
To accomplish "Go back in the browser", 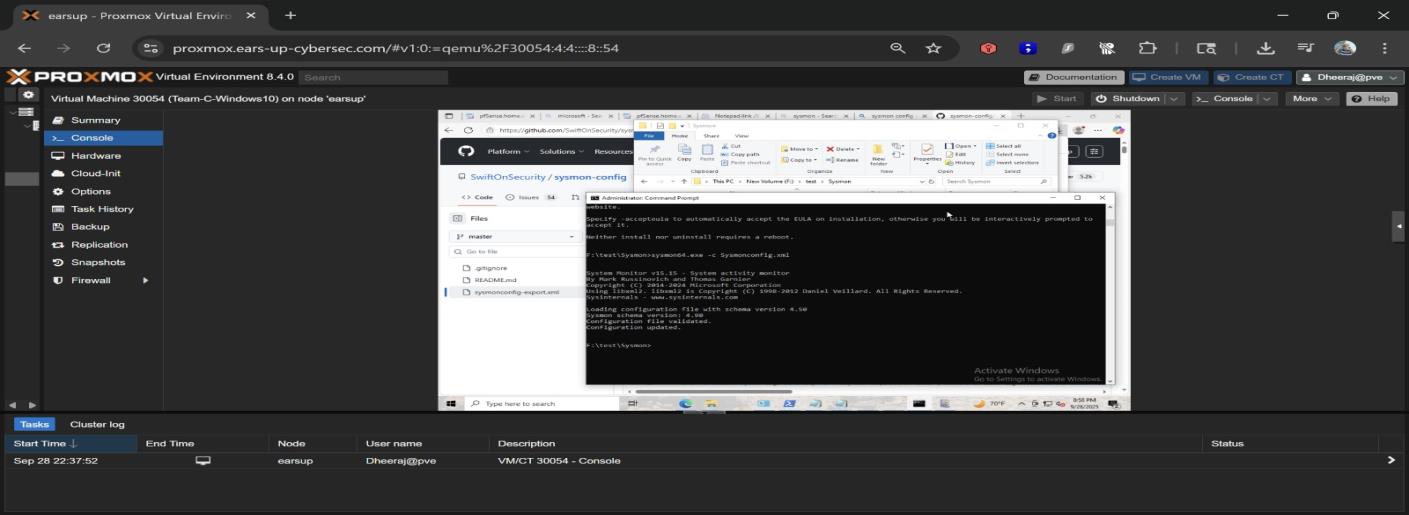I will (24, 48).
